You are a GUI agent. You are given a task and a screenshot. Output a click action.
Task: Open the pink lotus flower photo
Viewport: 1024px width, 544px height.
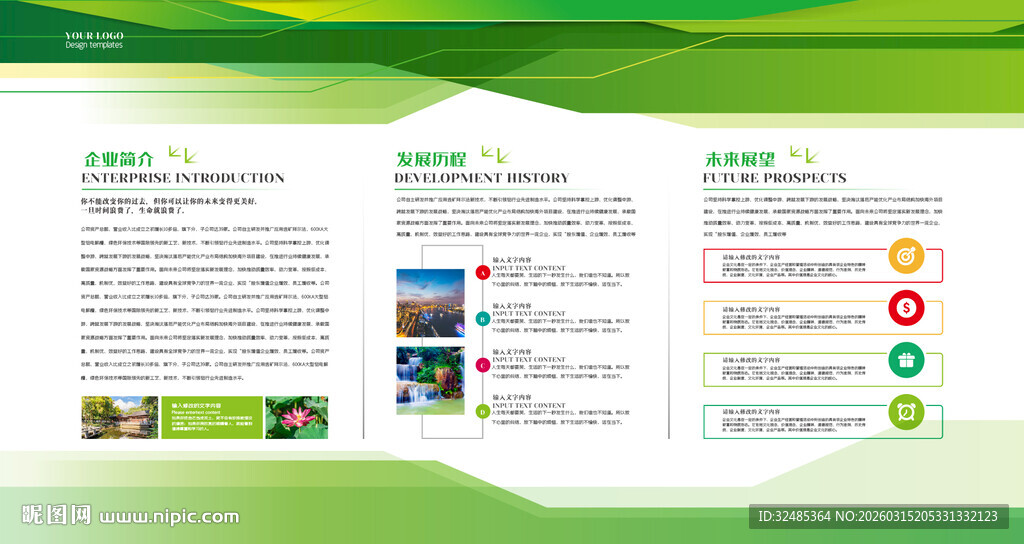coord(297,417)
